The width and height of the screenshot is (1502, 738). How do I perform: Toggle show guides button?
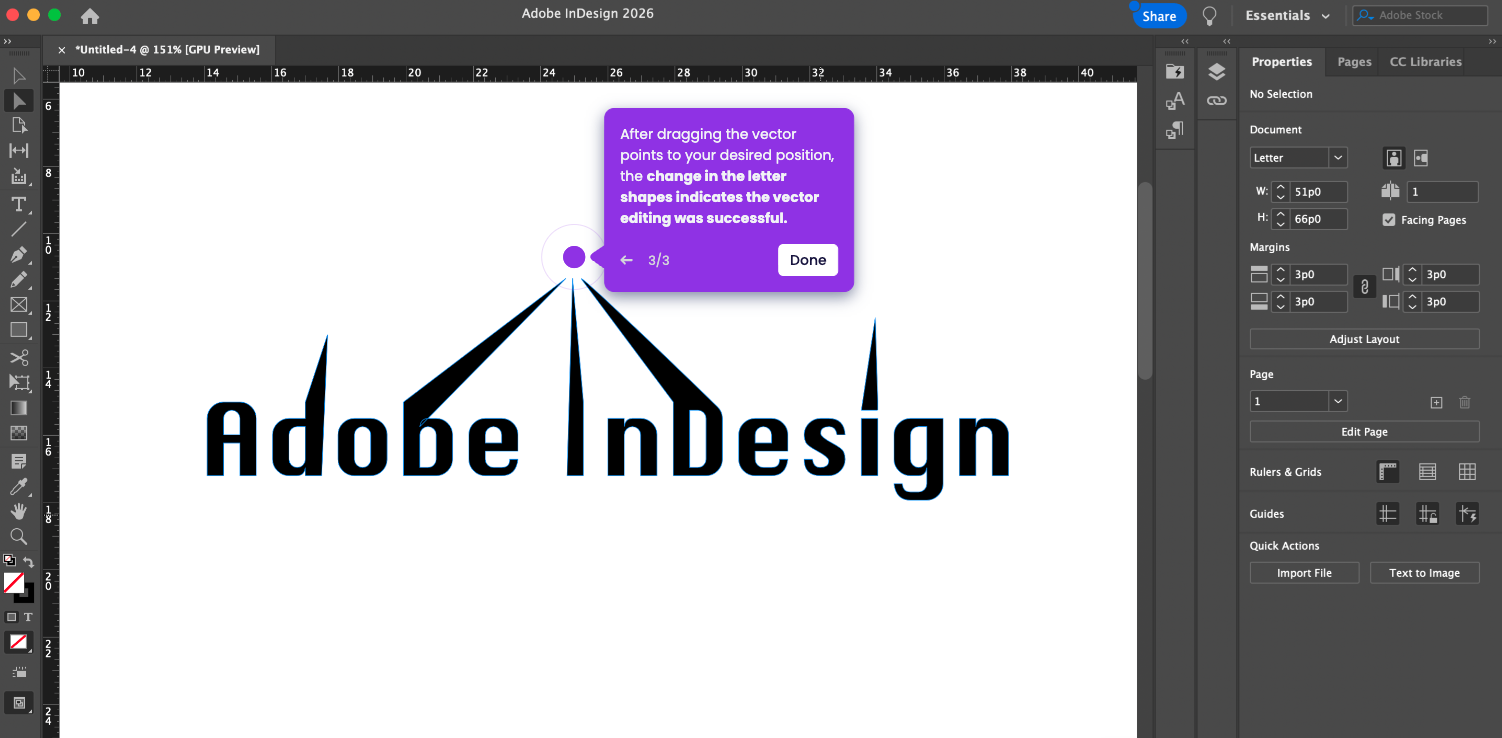pos(1387,514)
